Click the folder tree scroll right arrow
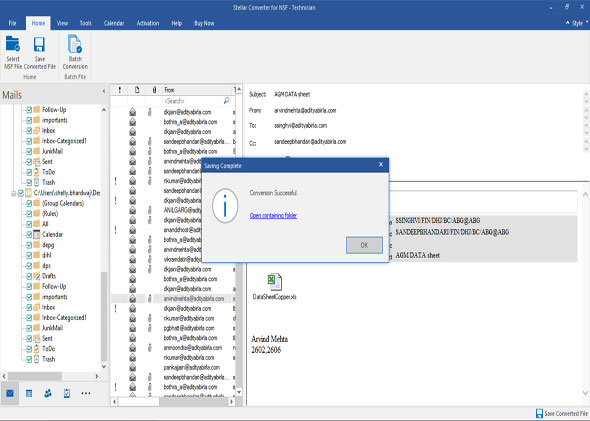Image resolution: width=590 pixels, height=421 pixels. (x=96, y=376)
